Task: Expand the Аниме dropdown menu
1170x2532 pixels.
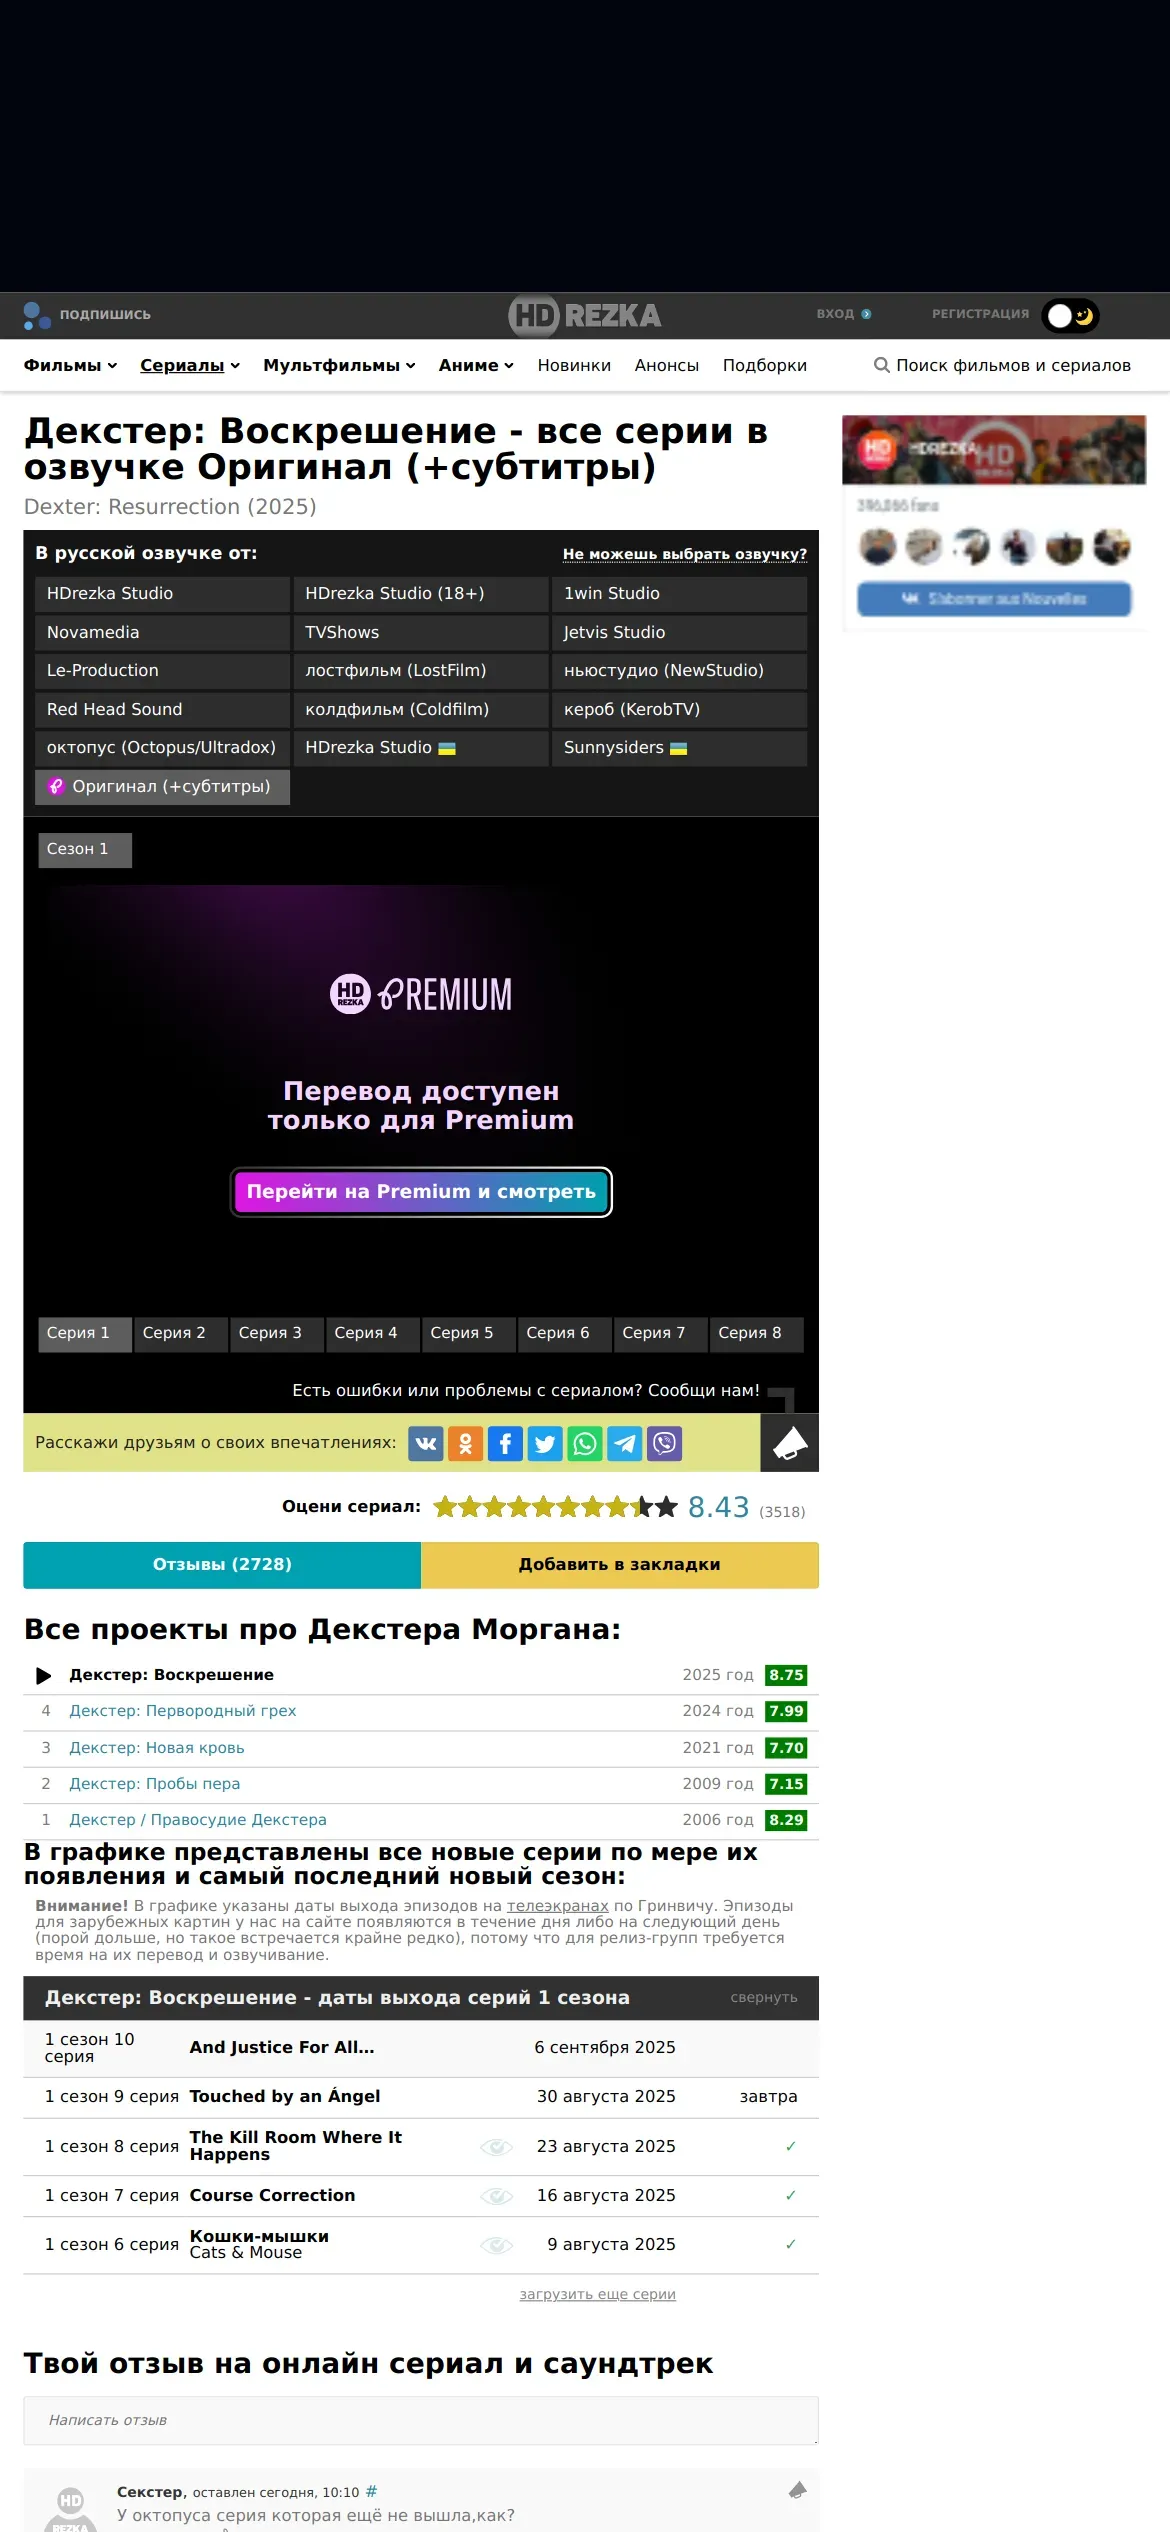Action: pos(476,366)
